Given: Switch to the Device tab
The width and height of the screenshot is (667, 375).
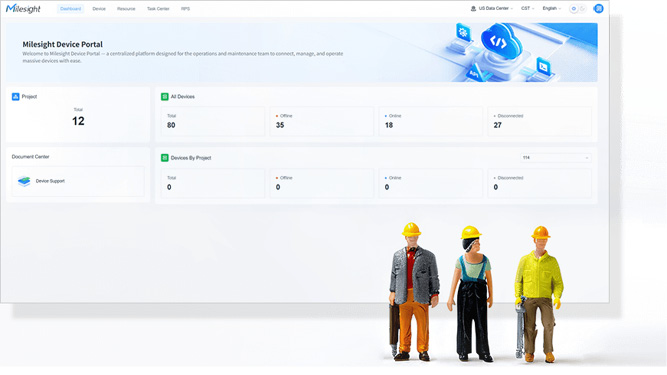Looking at the screenshot, I should (x=99, y=9).
